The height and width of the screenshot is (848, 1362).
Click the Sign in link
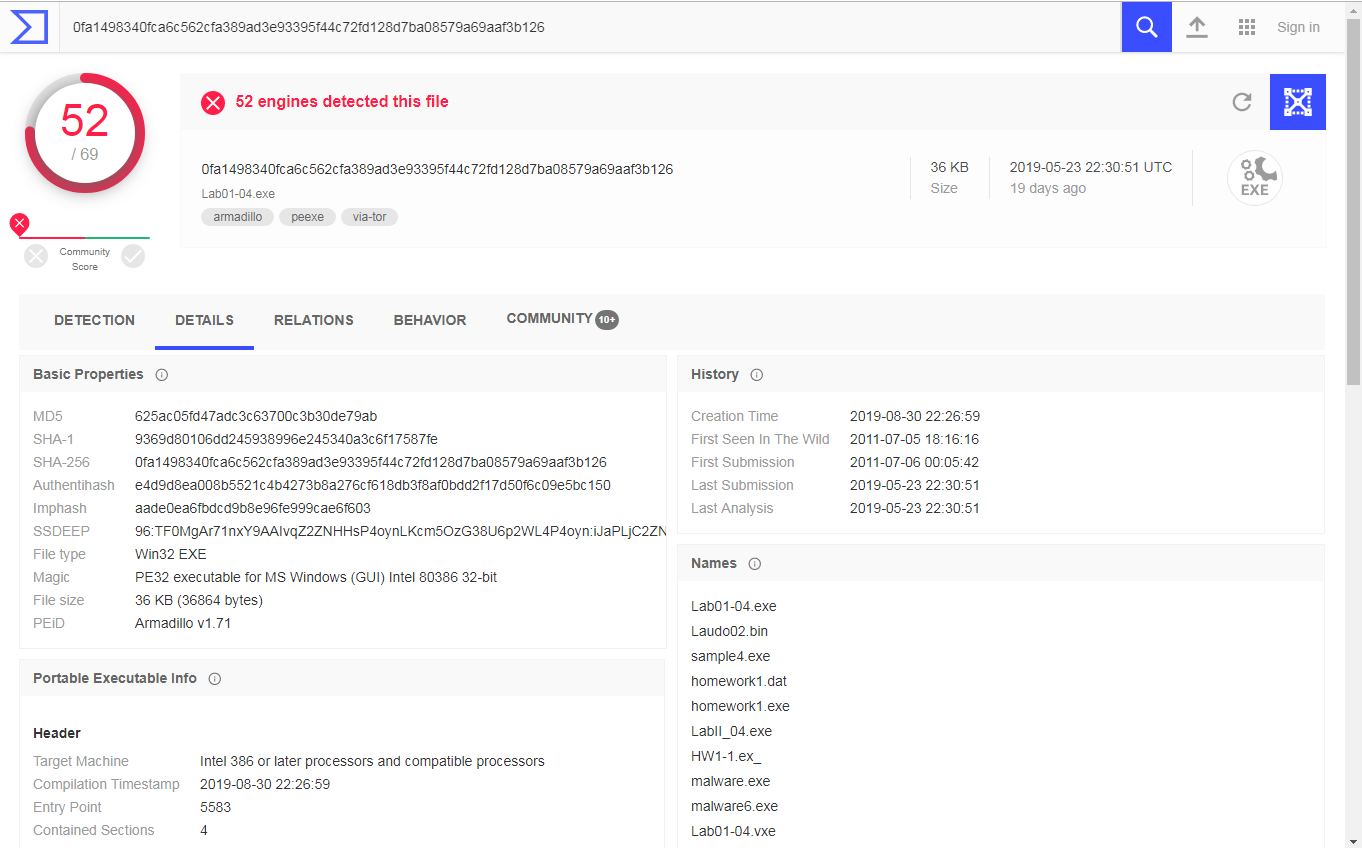coord(1298,27)
